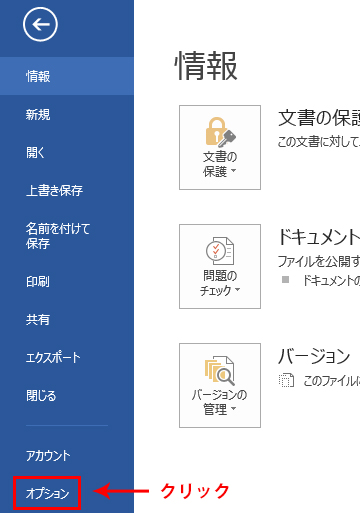Click the manage versions magnifier icon
The width and height of the screenshot is (360, 513).
click(220, 370)
